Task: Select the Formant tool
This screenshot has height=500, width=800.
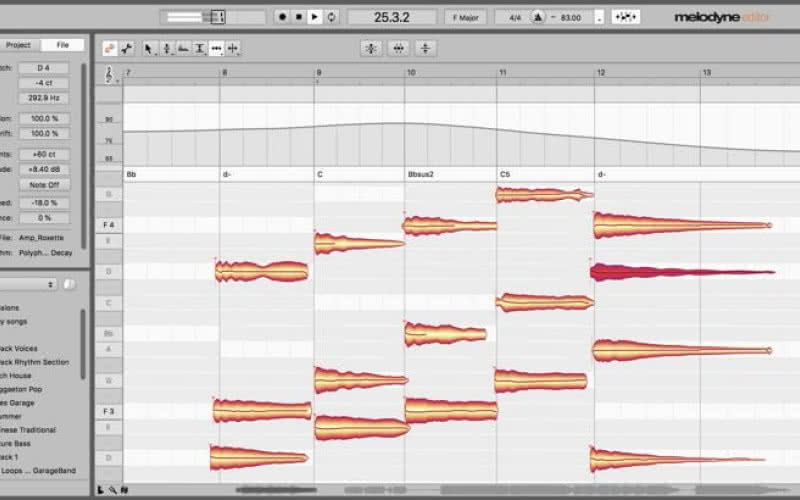Action: [x=183, y=48]
